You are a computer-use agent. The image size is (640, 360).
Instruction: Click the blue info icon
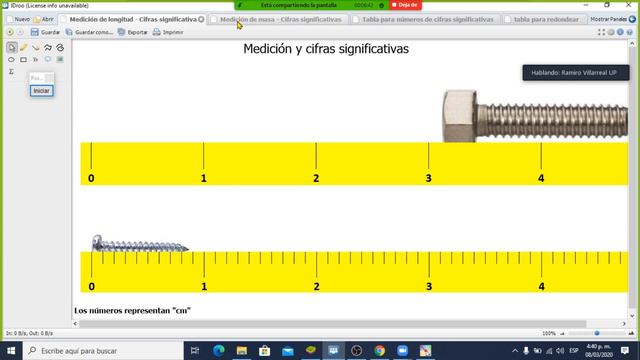coord(620,32)
